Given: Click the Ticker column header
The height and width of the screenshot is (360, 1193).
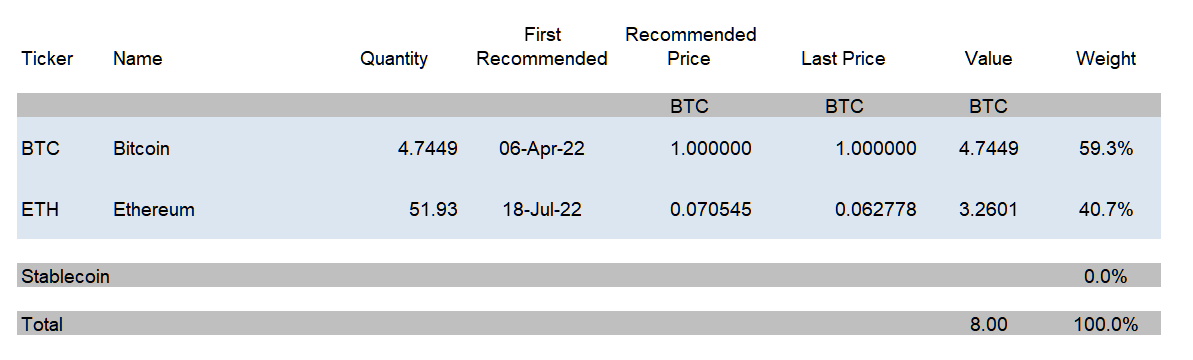Looking at the screenshot, I should [x=47, y=59].
